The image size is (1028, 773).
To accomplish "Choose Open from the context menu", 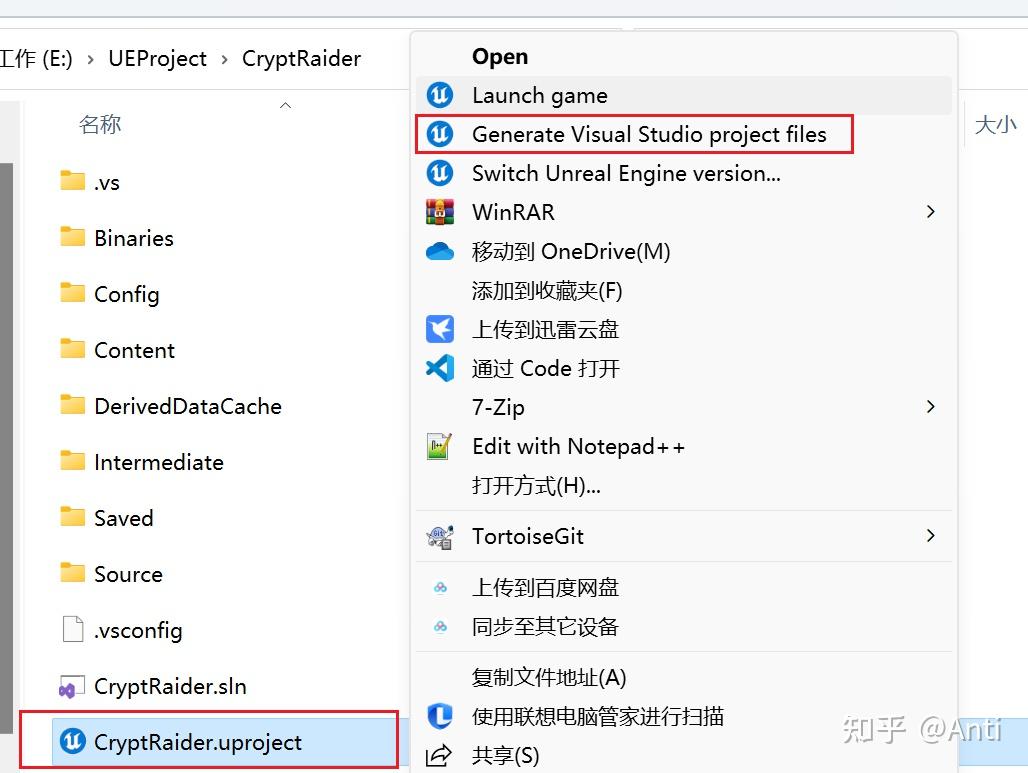I will pyautogui.click(x=499, y=56).
